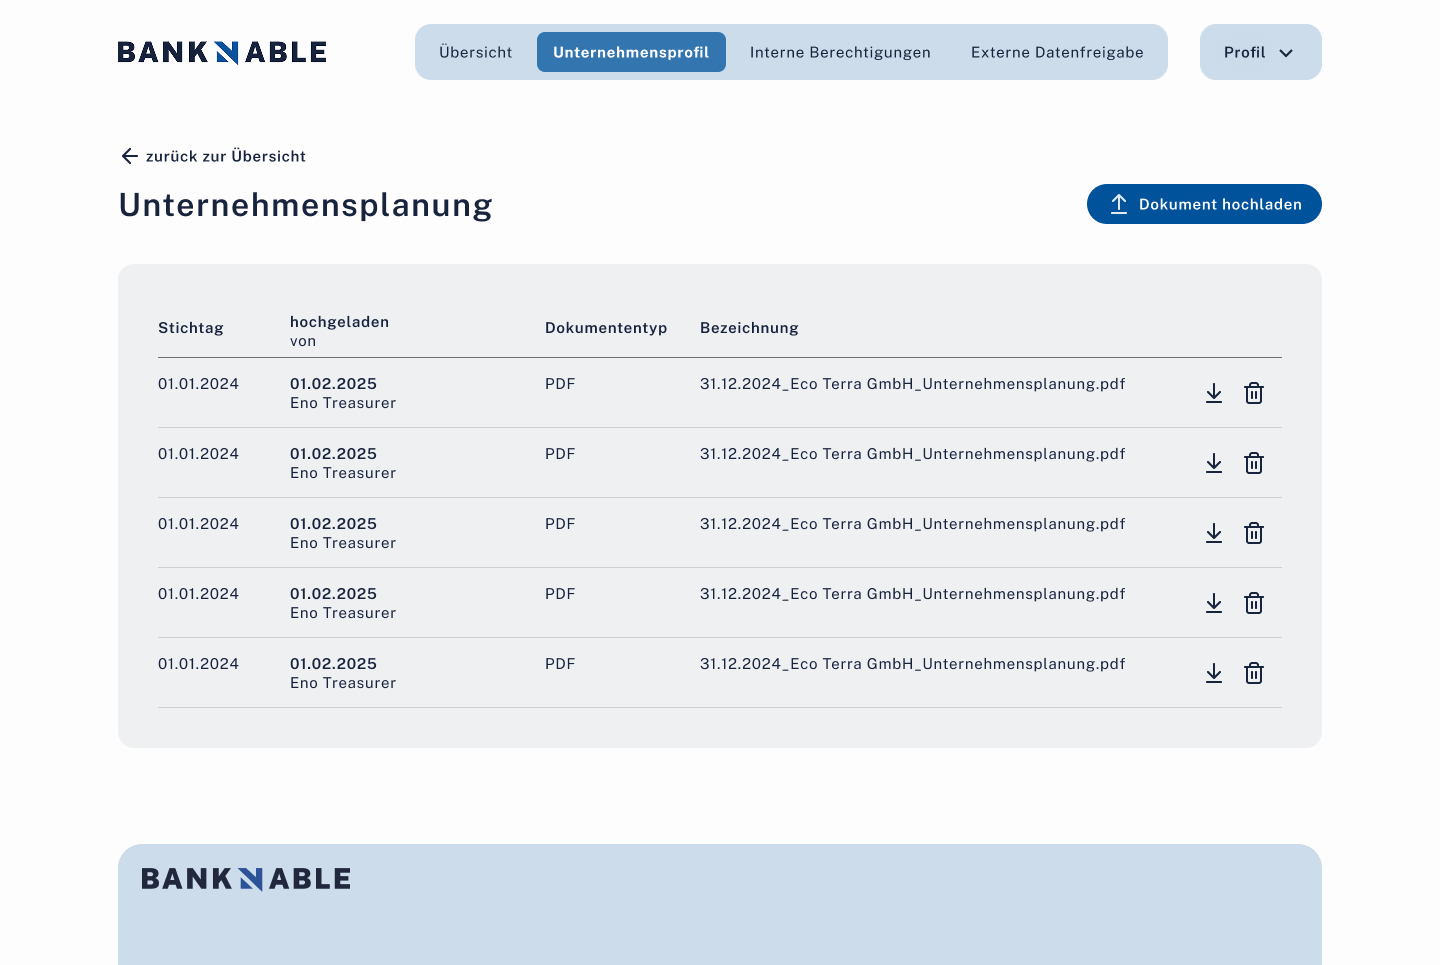Delete the third row's document

1254,533
